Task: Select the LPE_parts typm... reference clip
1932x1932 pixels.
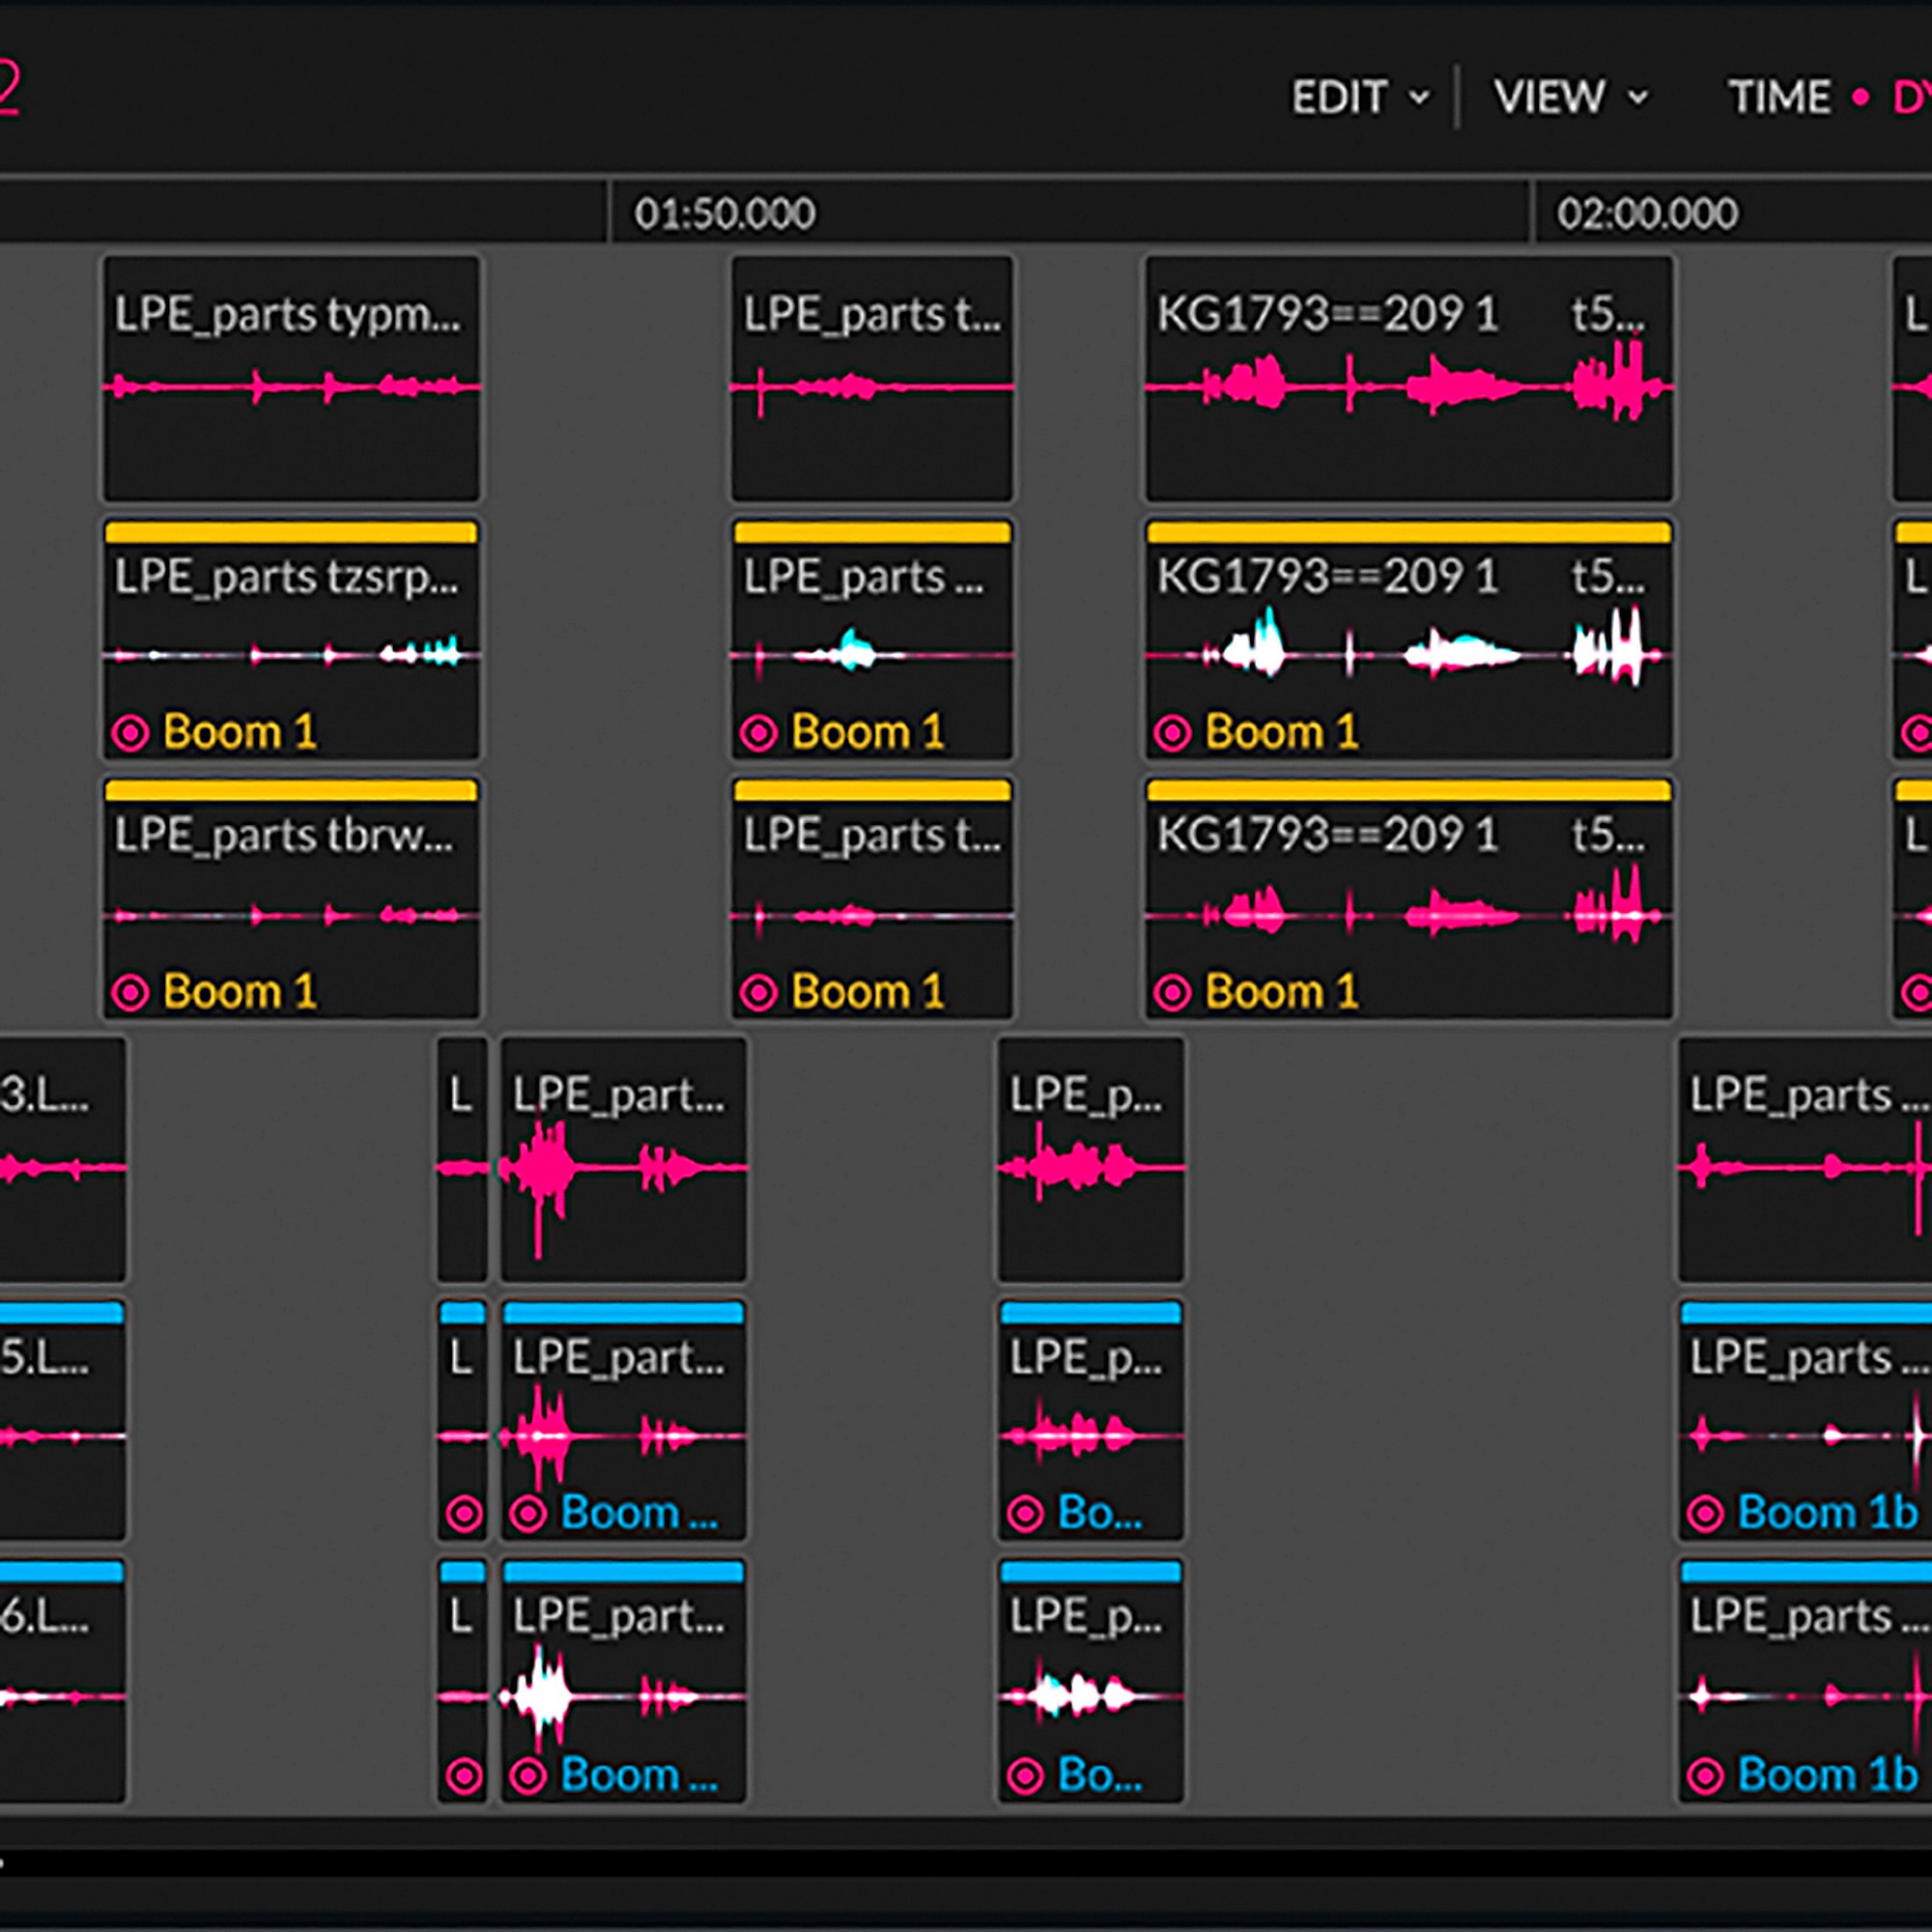Action: (291, 379)
